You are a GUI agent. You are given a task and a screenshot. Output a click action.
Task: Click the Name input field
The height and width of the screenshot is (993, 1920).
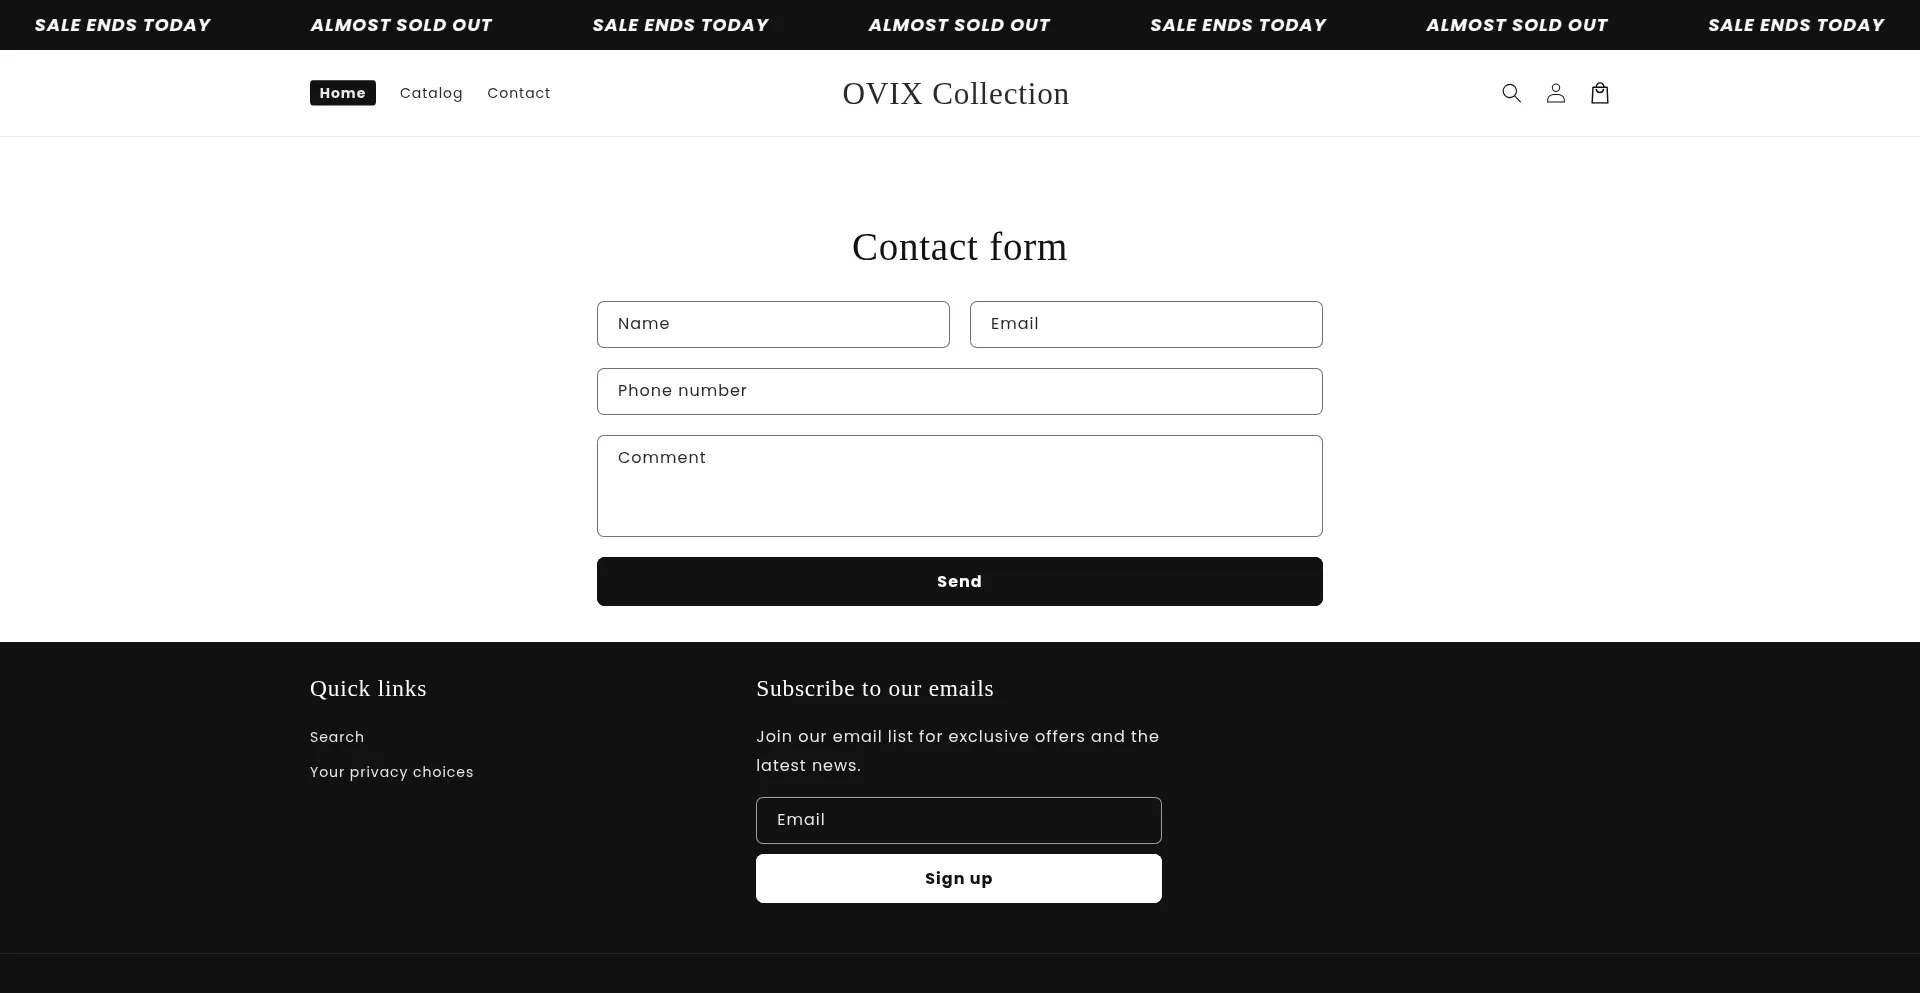(x=773, y=324)
